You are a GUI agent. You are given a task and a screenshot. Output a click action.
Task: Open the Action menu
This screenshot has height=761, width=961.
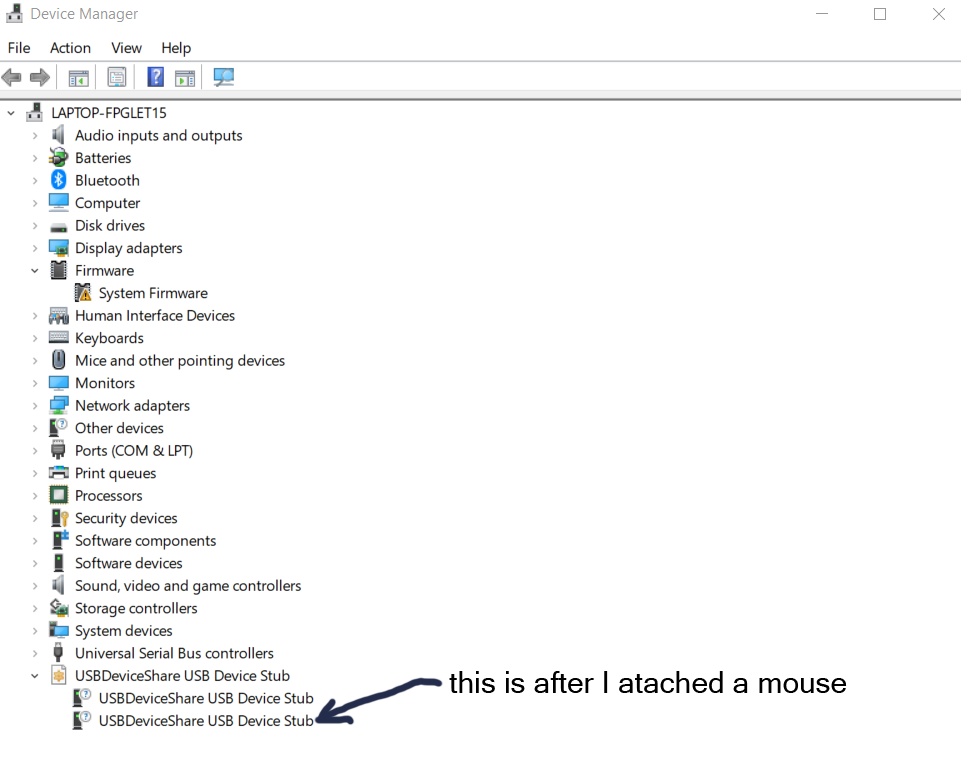pyautogui.click(x=70, y=48)
